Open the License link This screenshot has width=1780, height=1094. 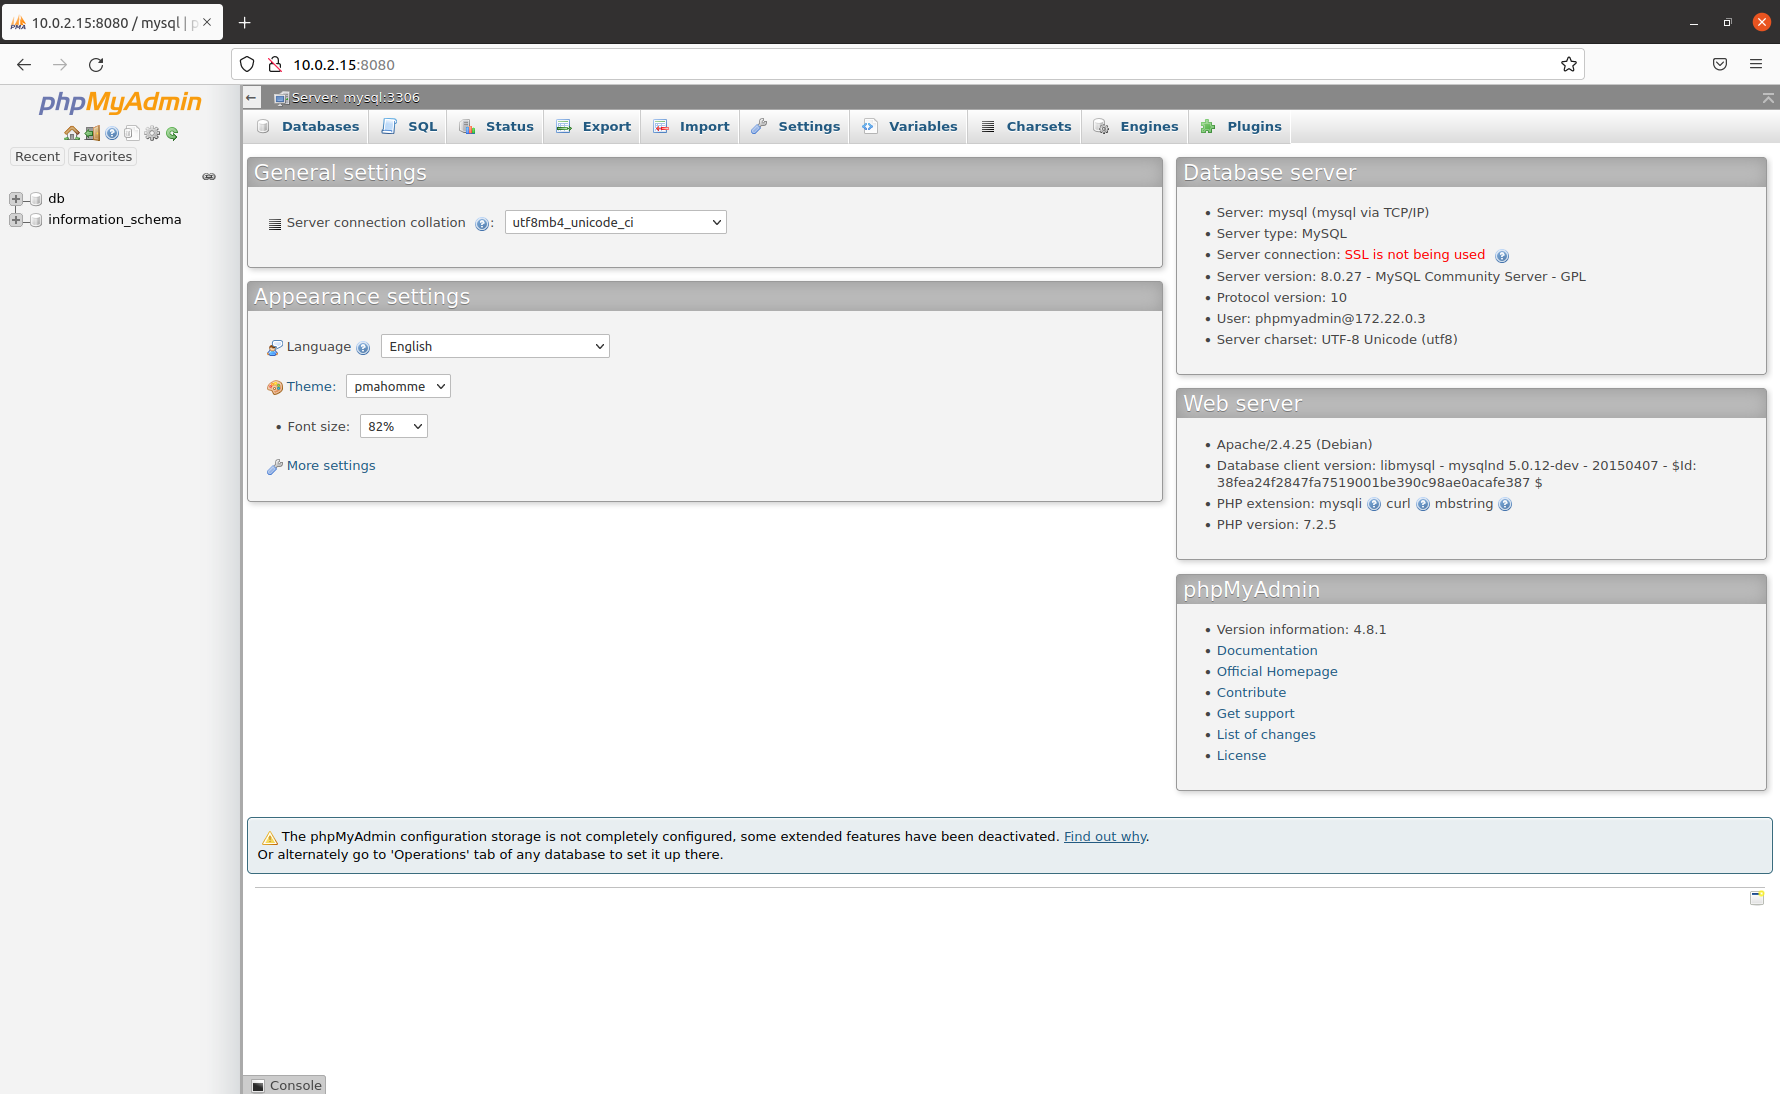point(1241,756)
